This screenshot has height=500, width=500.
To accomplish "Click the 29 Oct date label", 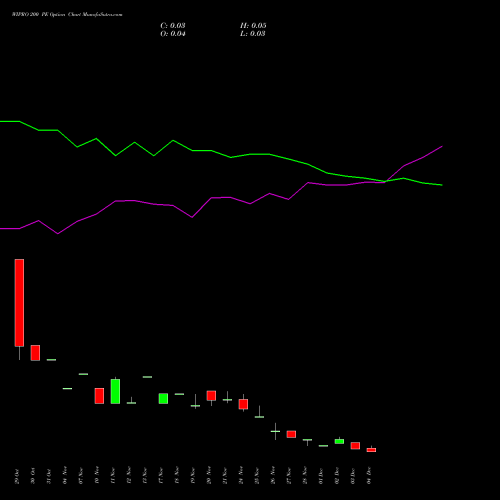I will pyautogui.click(x=17, y=476).
